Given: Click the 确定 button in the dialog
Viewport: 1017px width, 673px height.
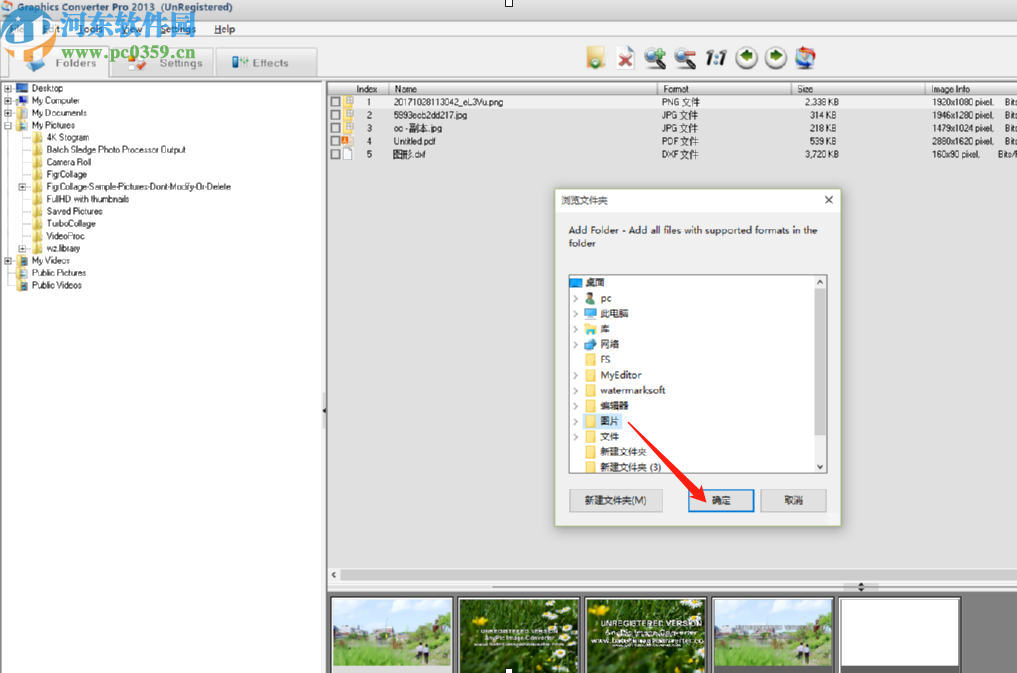Looking at the screenshot, I should 721,500.
